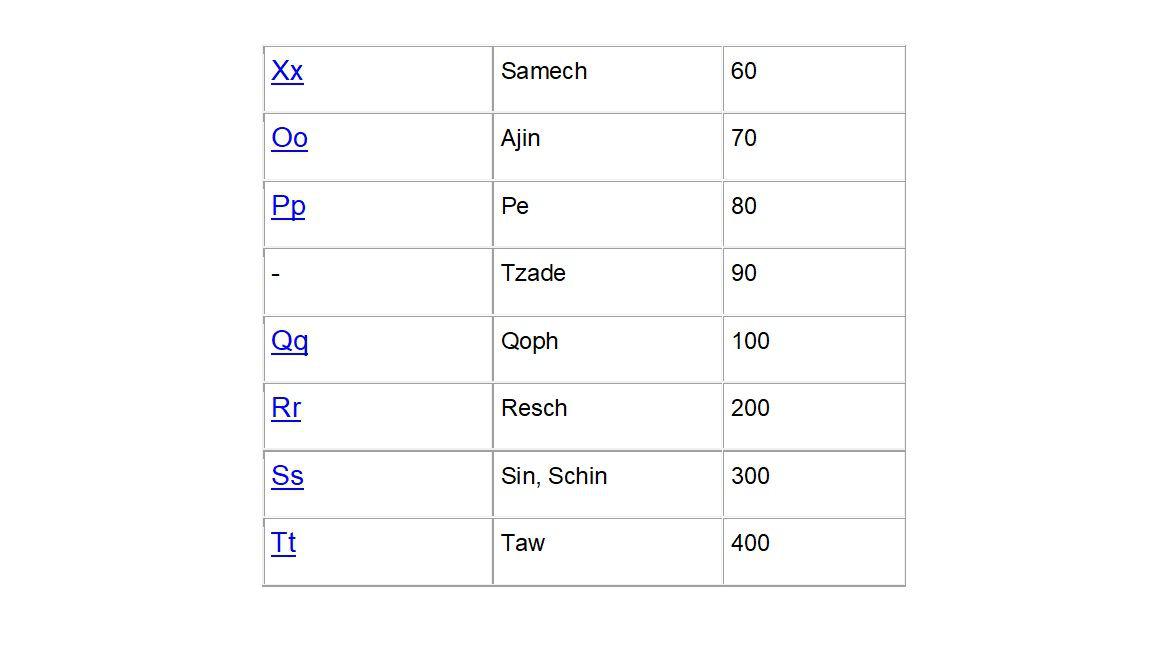Click the value 60 cell
Image resolution: width=1152 pixels, height=648 pixels.
[x=743, y=71]
